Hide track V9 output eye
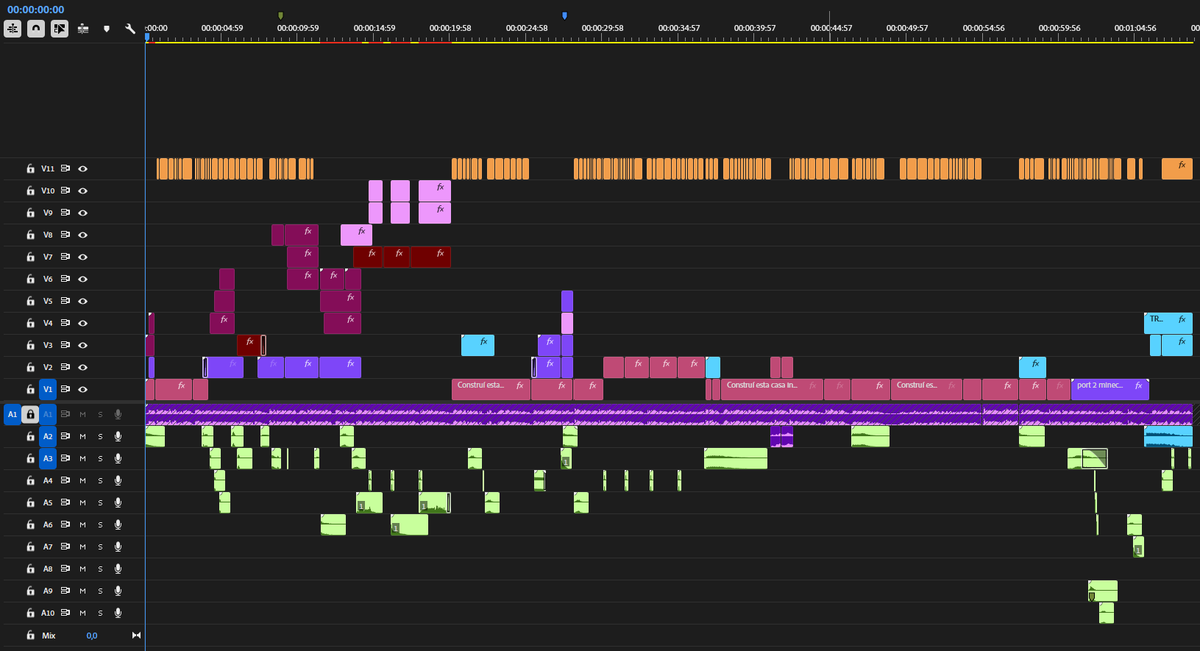The height and width of the screenshot is (651, 1200). click(83, 212)
